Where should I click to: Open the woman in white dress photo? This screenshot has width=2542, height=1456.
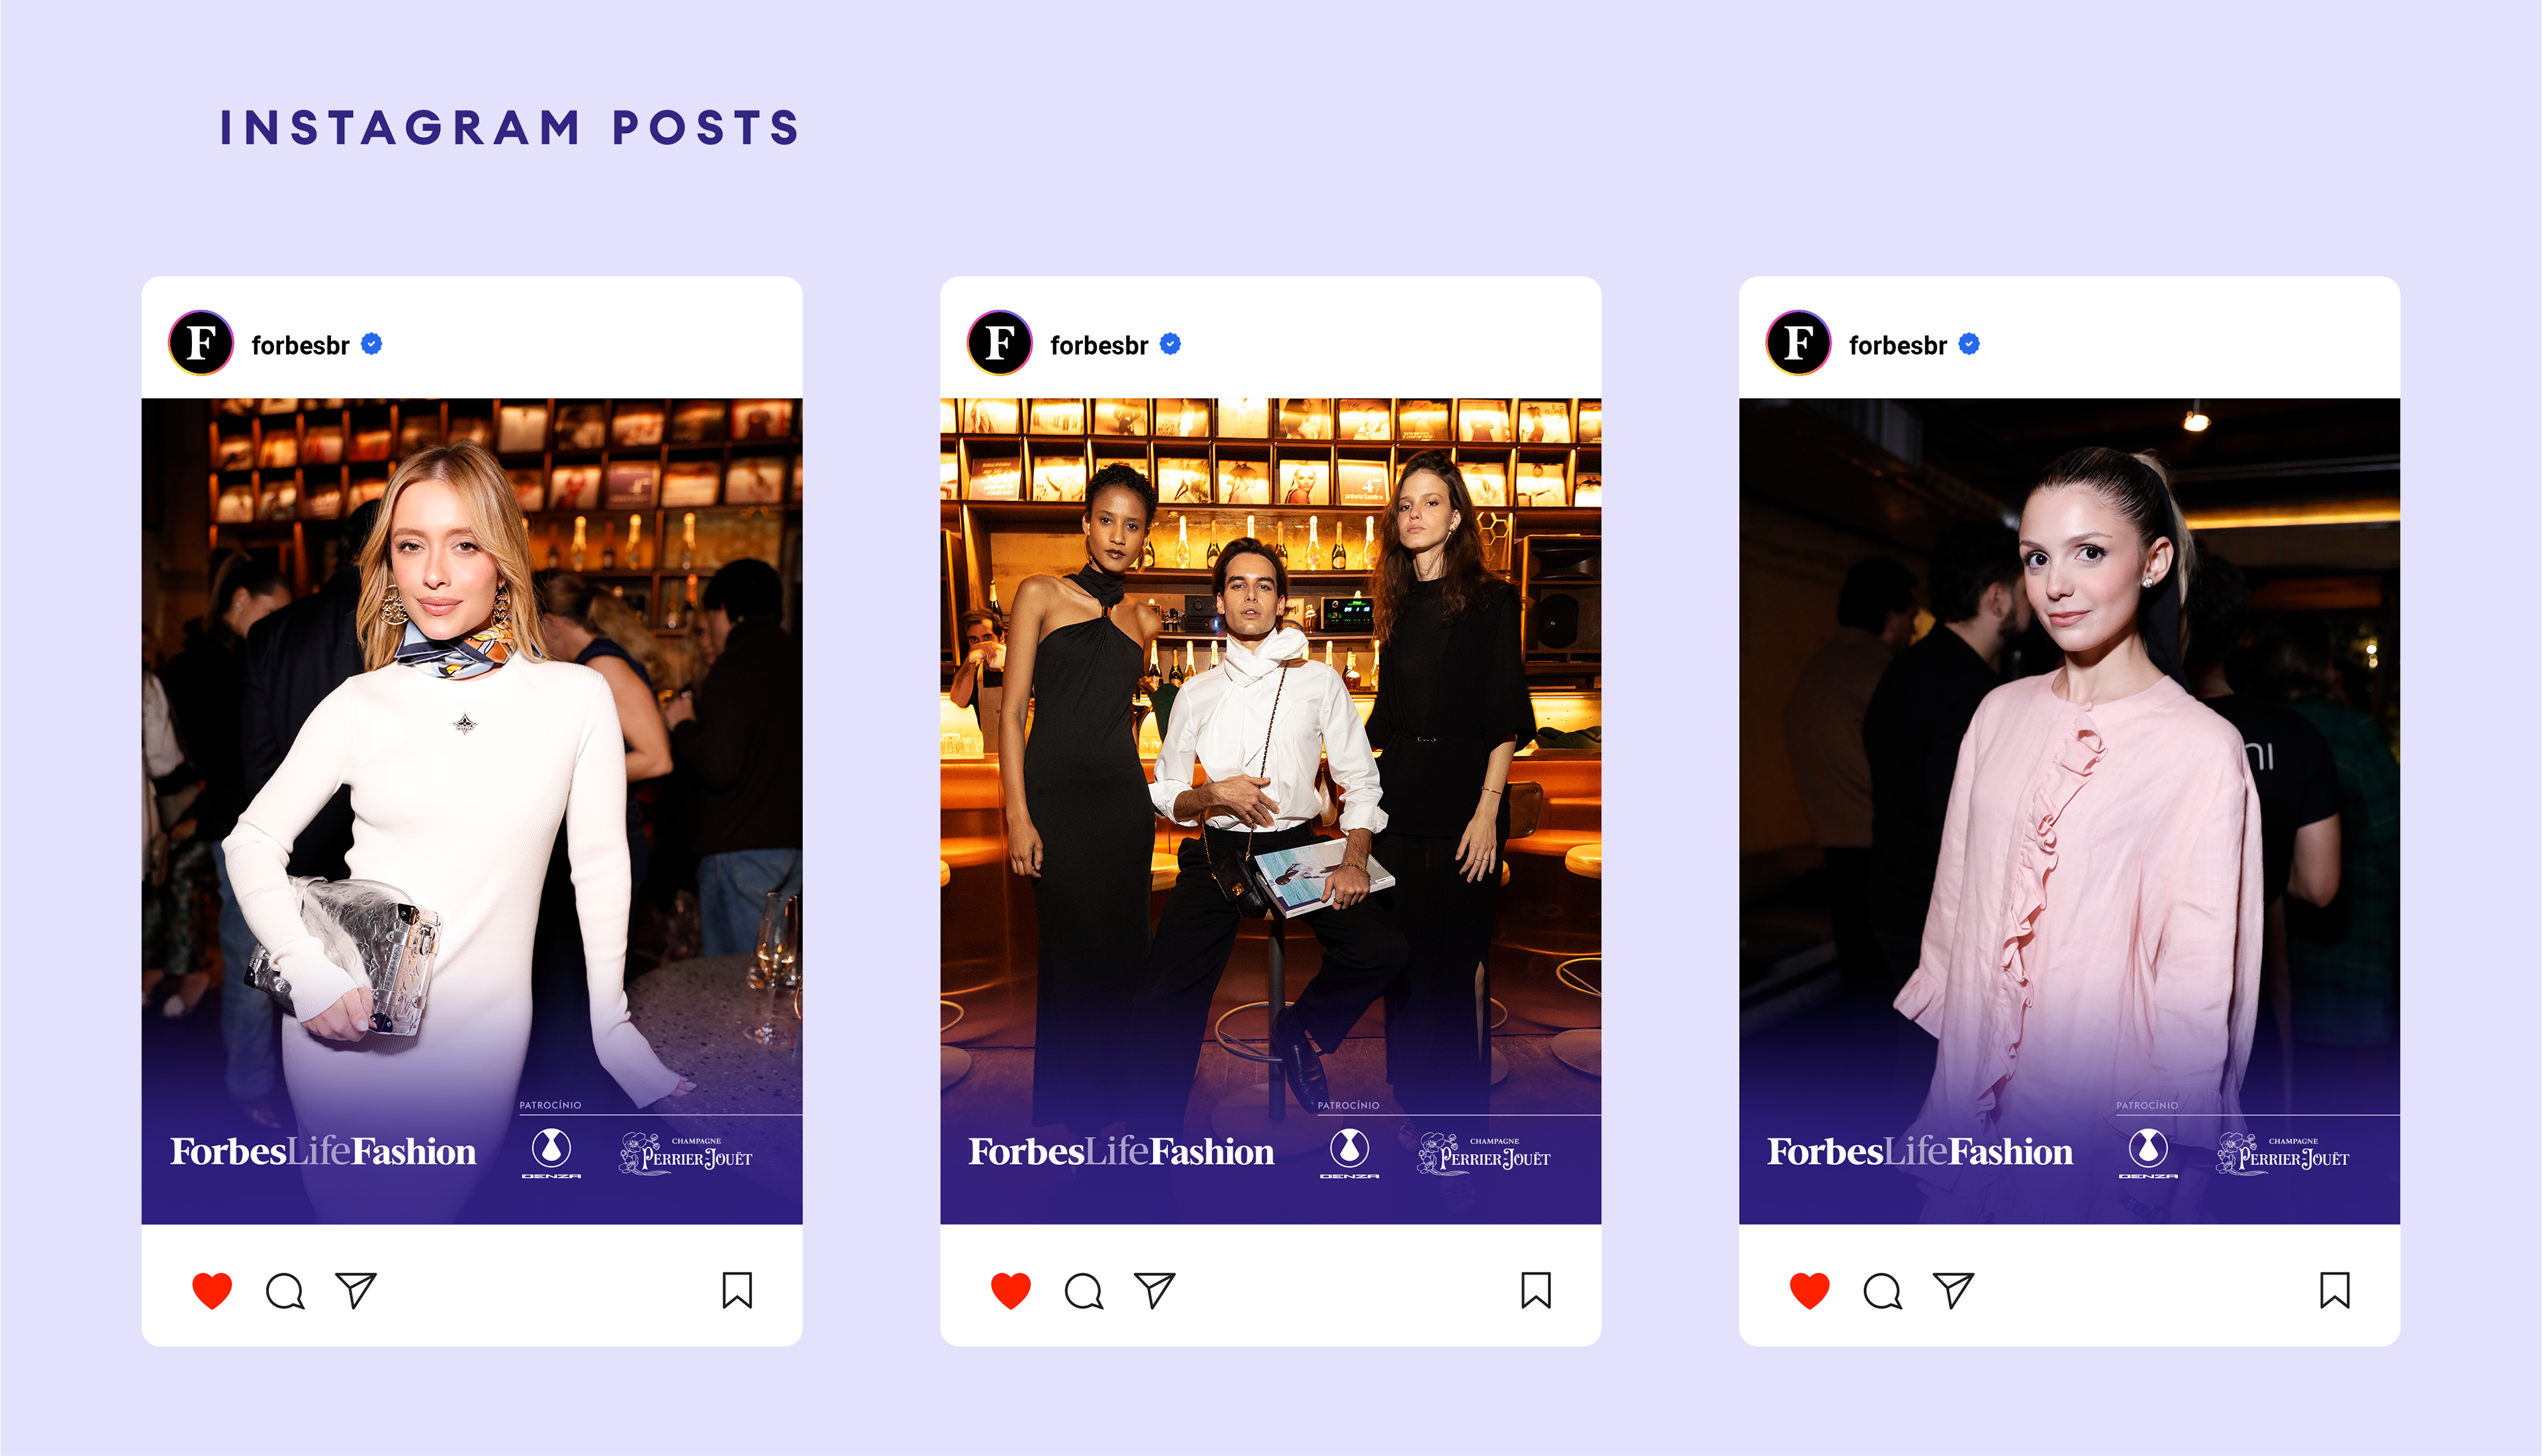[472, 811]
